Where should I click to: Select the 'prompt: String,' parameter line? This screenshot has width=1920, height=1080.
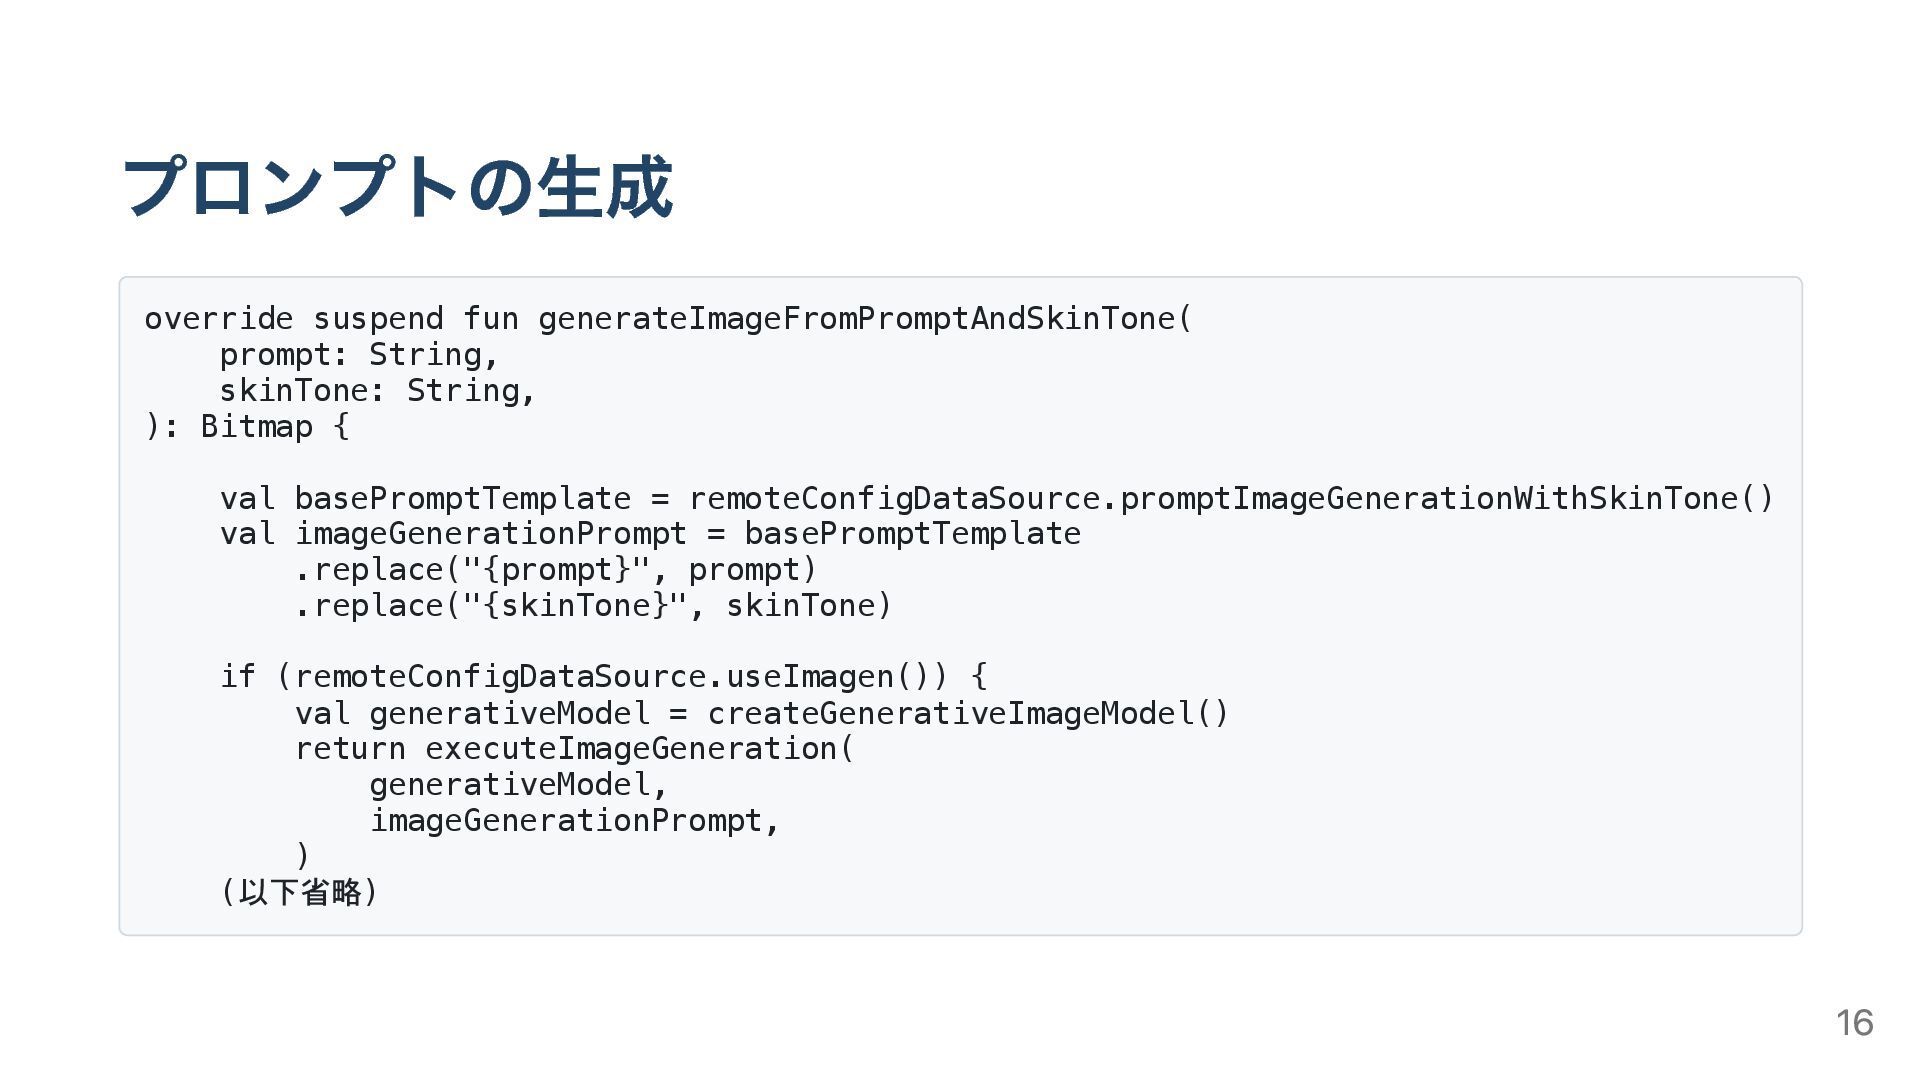tap(359, 355)
